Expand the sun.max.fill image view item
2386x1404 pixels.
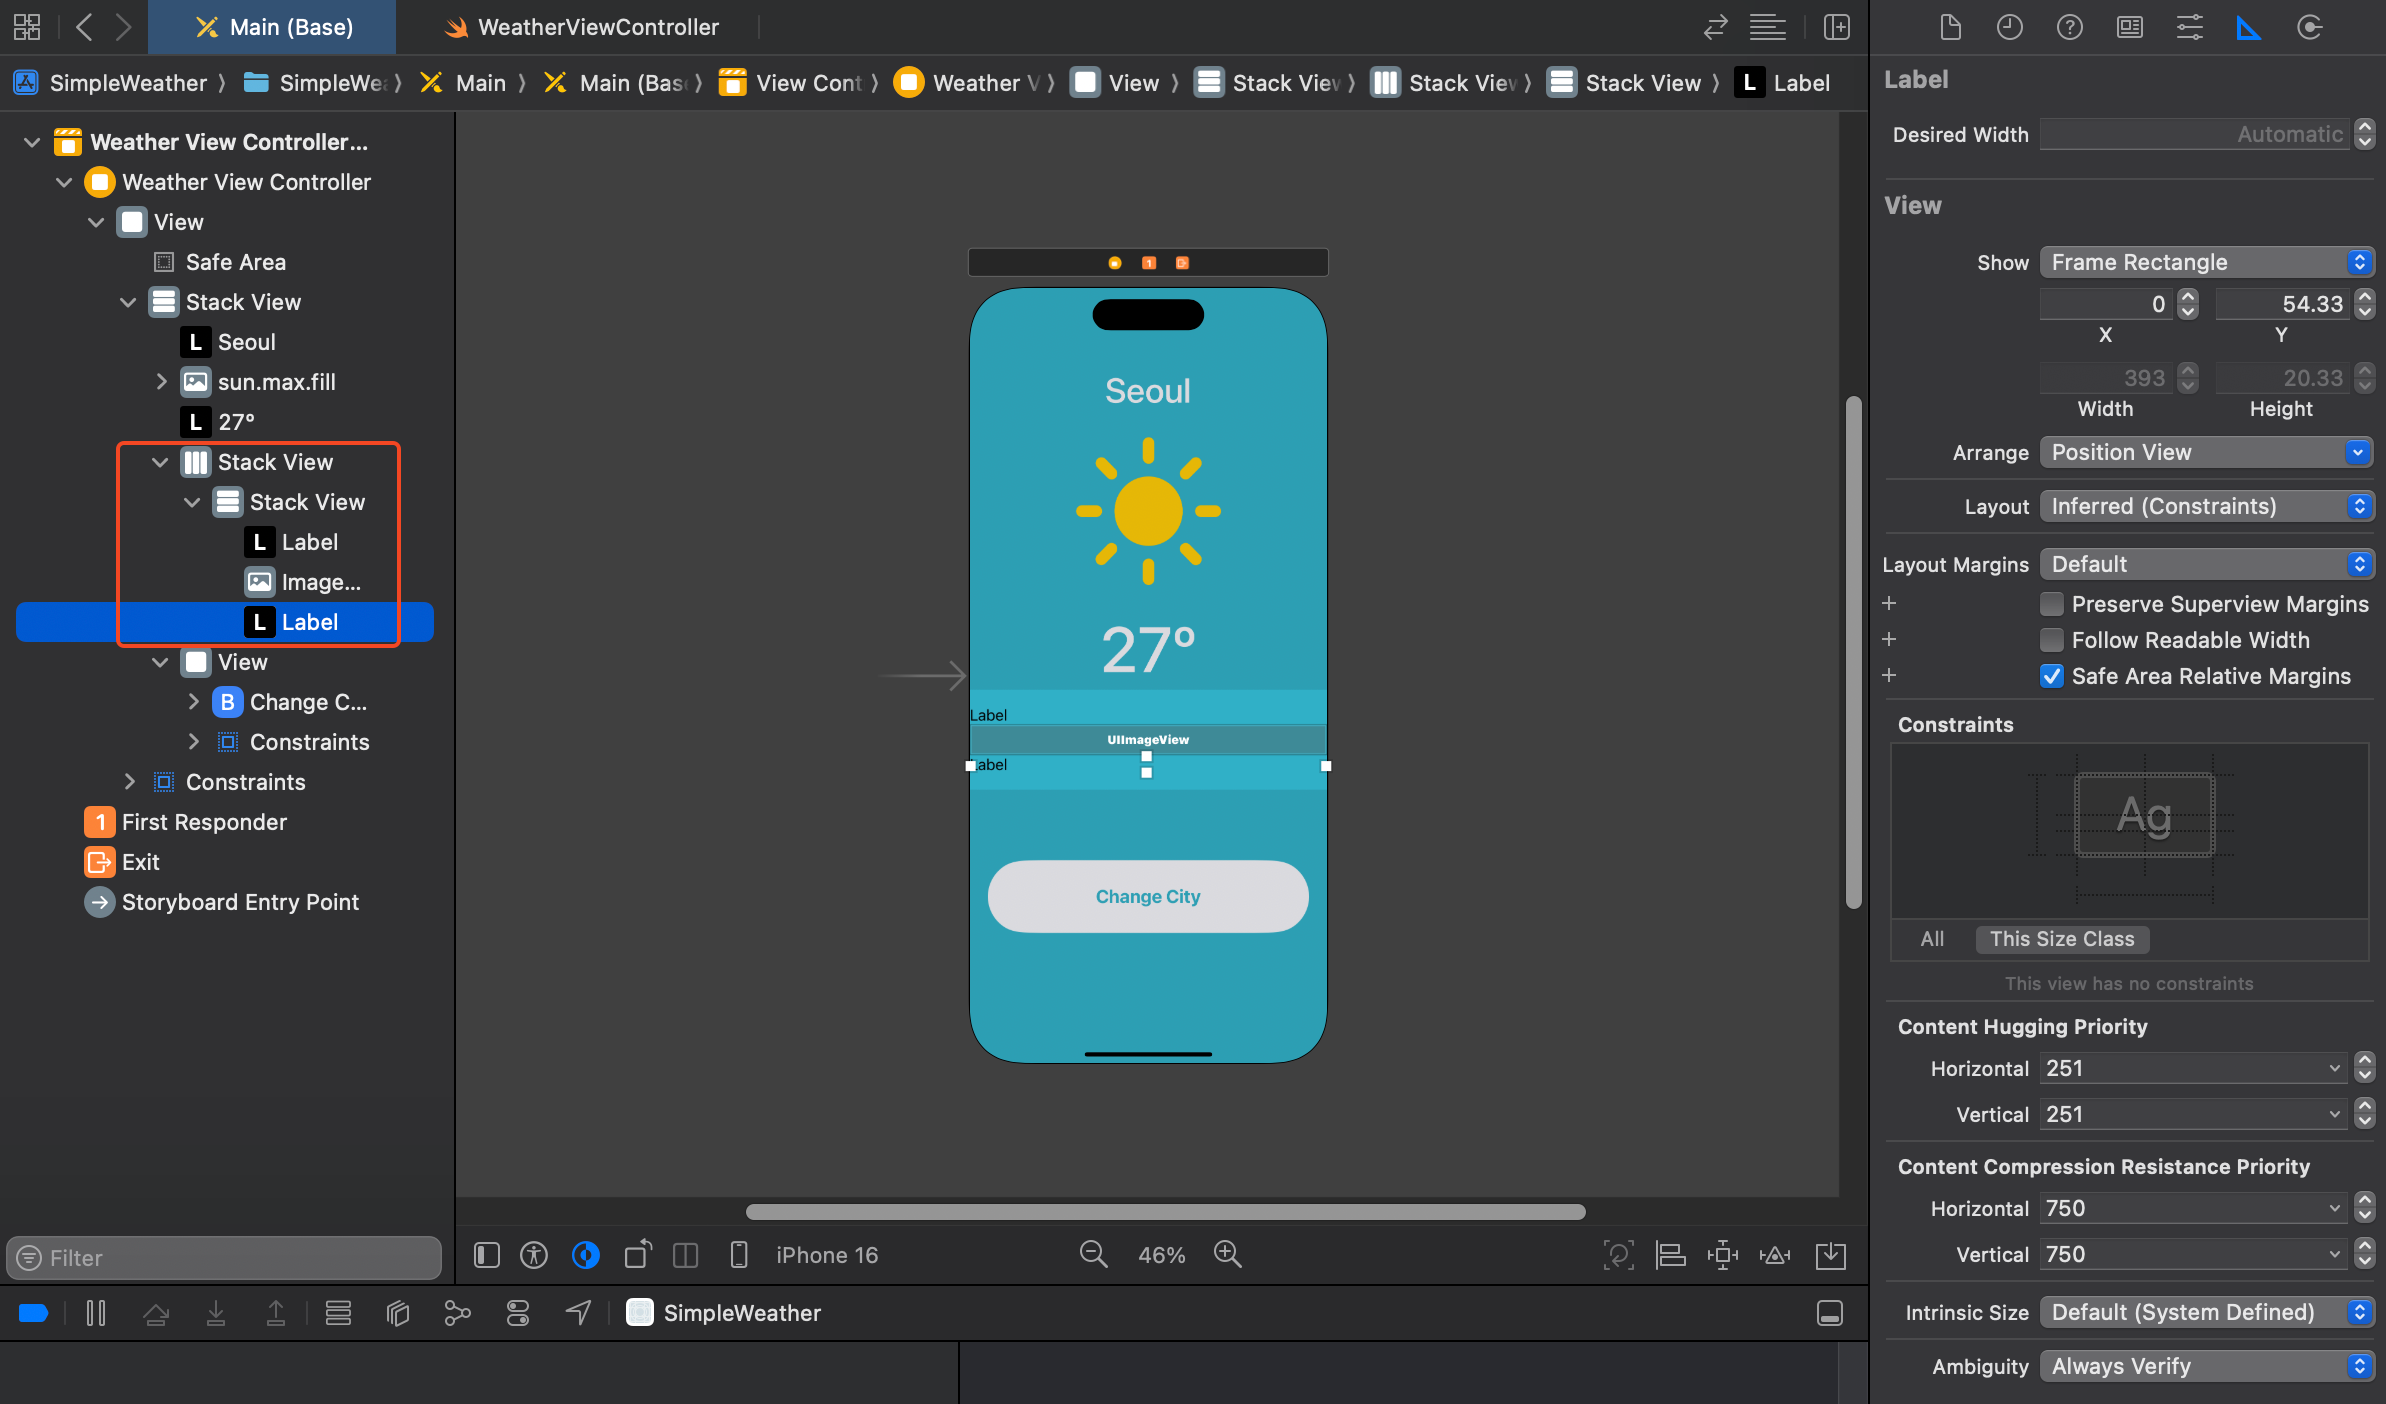click(161, 382)
